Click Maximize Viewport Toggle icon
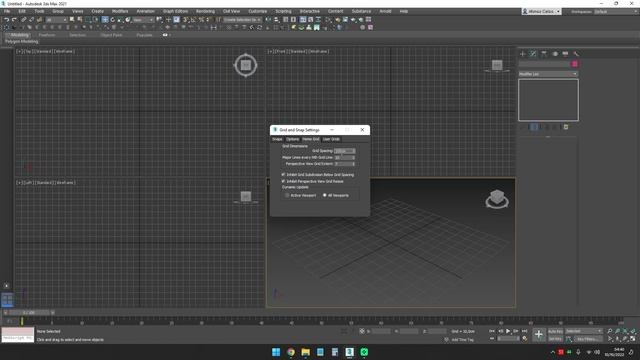 coord(633,339)
